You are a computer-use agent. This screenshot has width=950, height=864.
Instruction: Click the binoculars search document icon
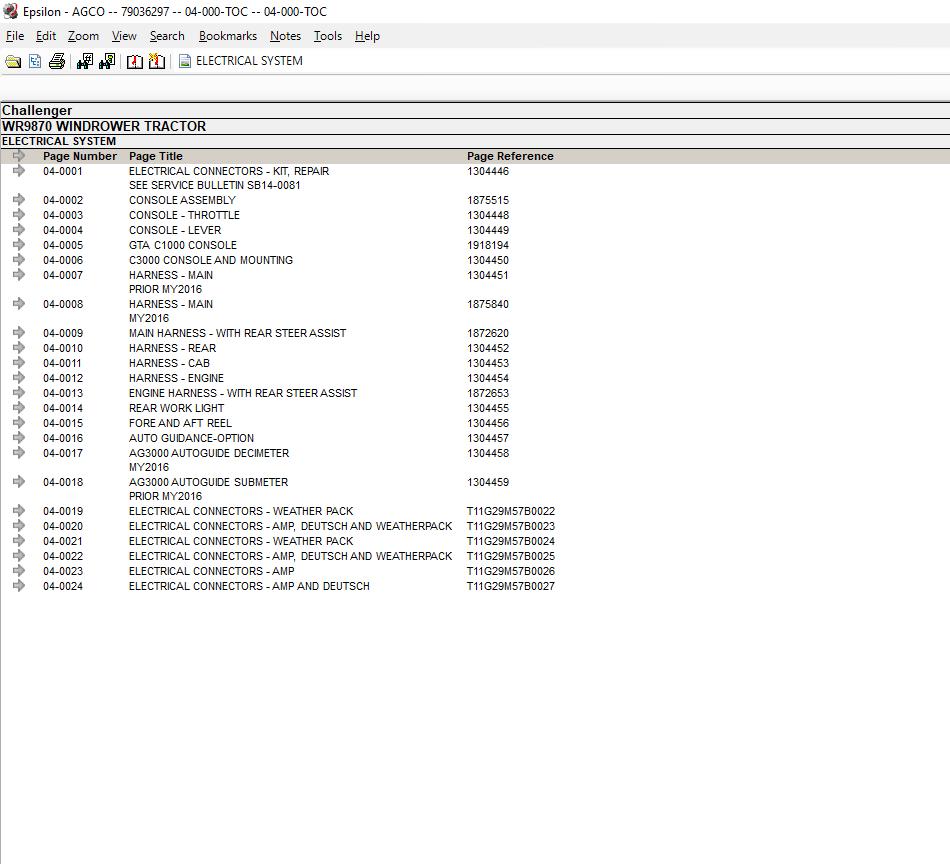click(x=107, y=61)
